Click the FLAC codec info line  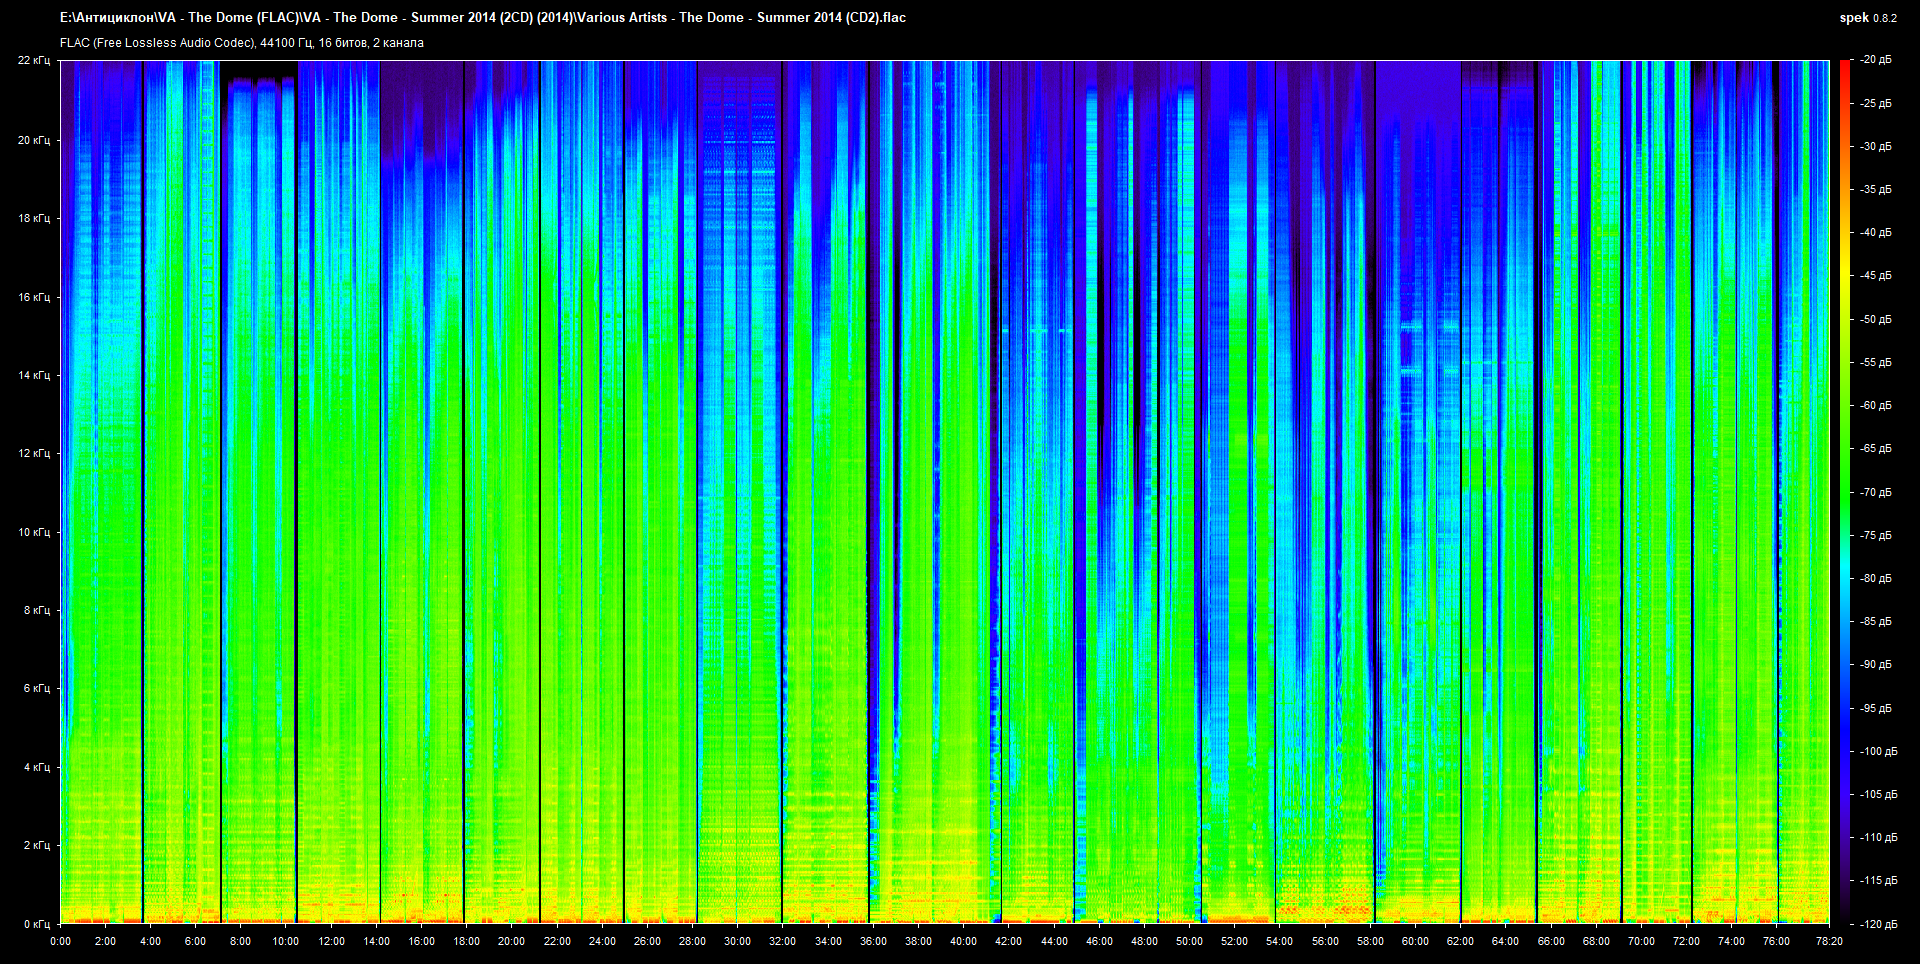(242, 43)
